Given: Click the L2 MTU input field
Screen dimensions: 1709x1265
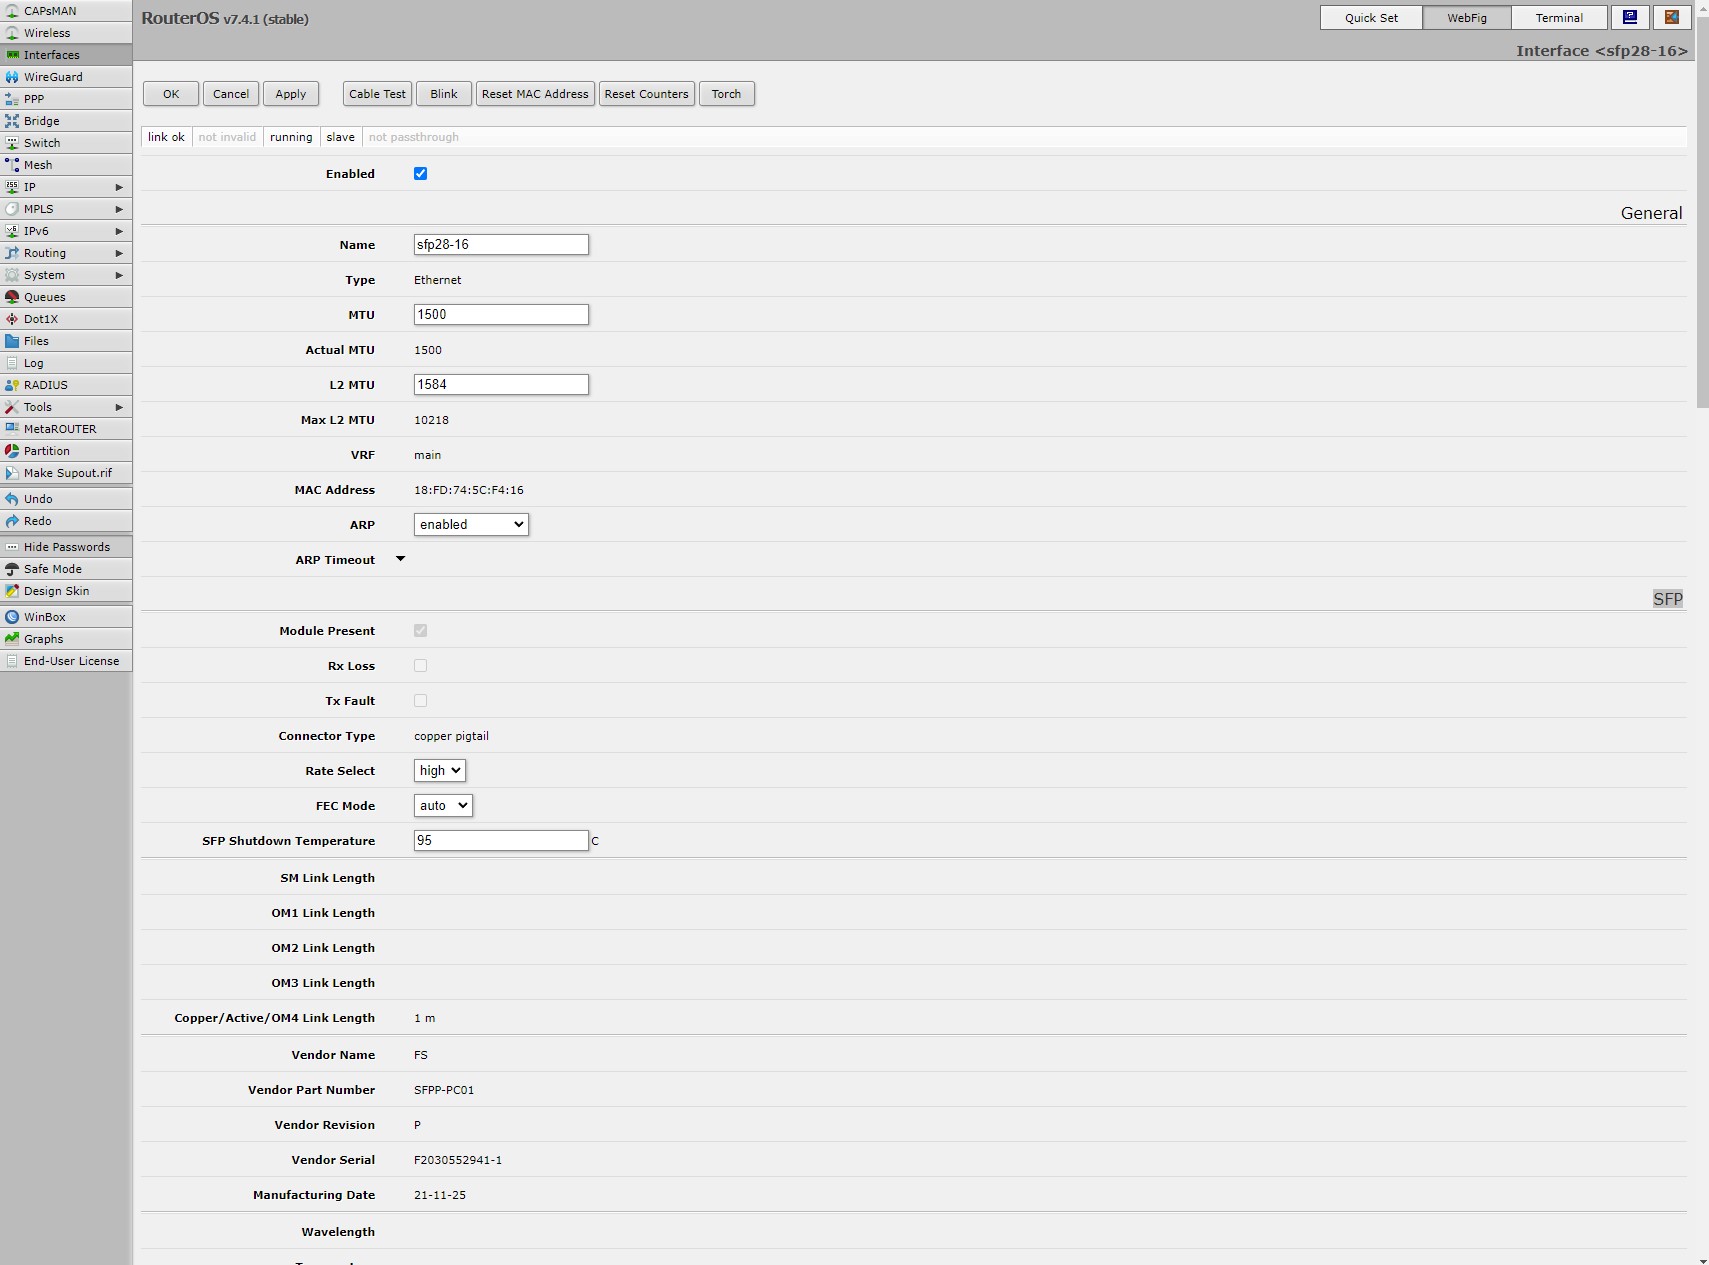Looking at the screenshot, I should point(501,385).
